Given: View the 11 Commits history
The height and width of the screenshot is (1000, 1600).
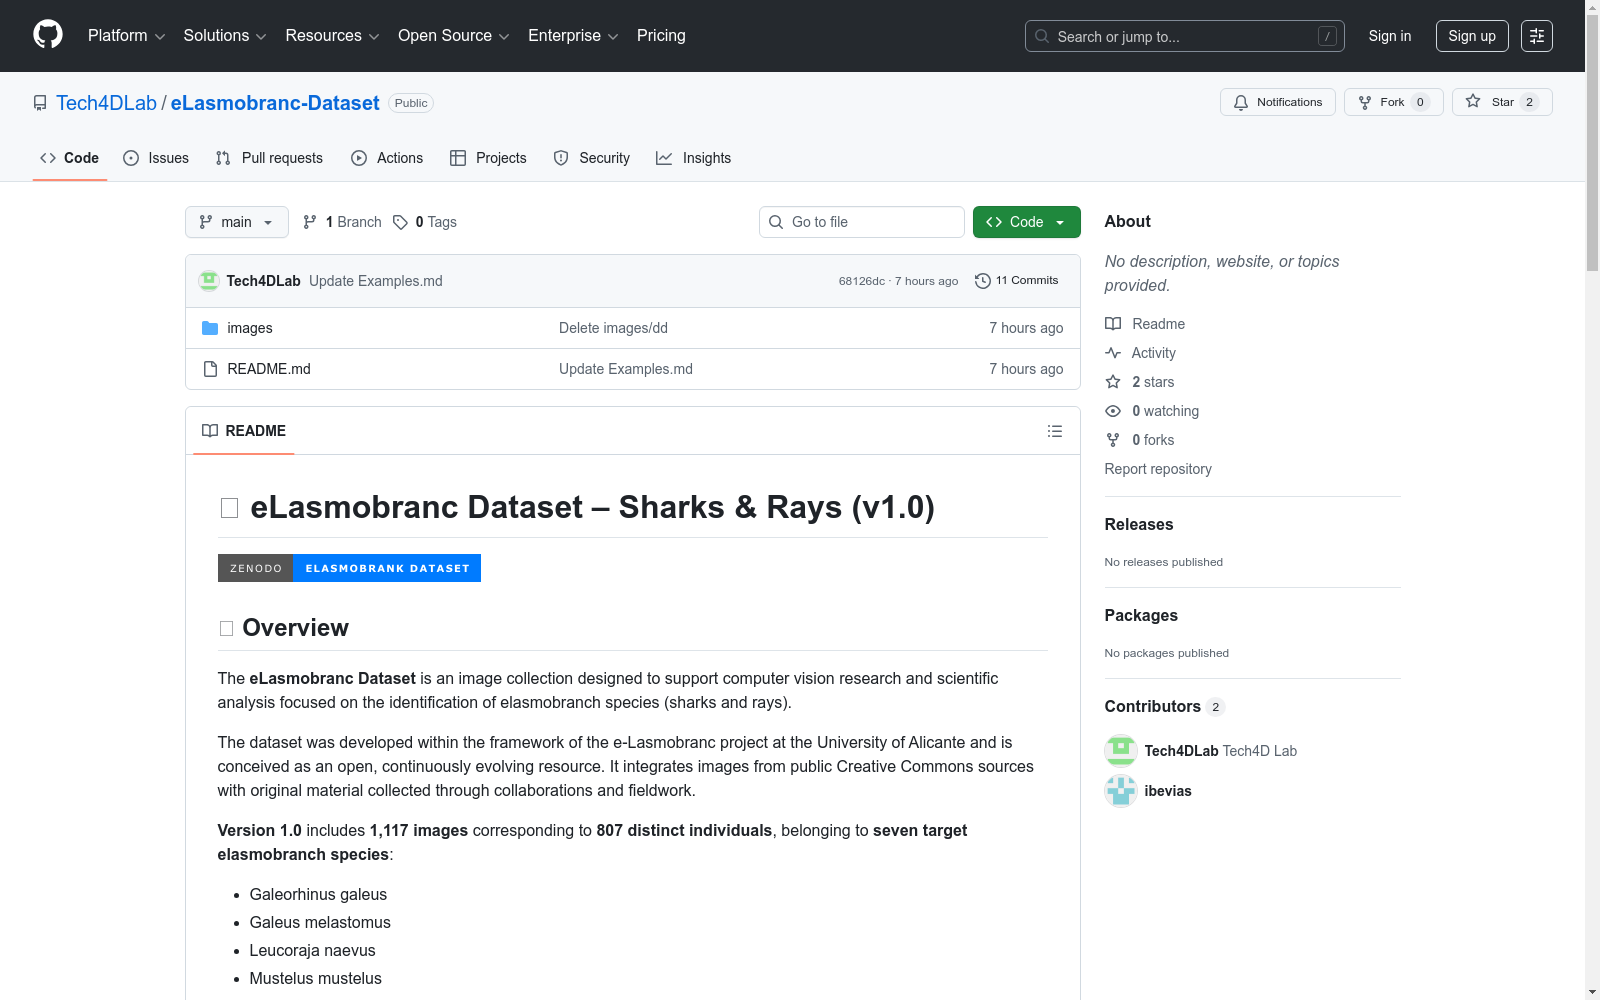Looking at the screenshot, I should [x=1017, y=281].
